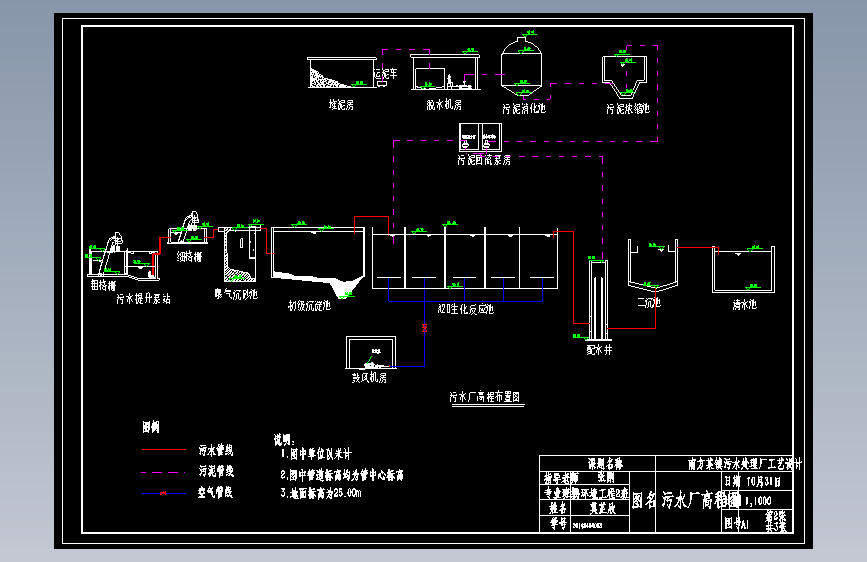Select the 环境工程2班 class text
The width and height of the screenshot is (867, 562).
(604, 492)
